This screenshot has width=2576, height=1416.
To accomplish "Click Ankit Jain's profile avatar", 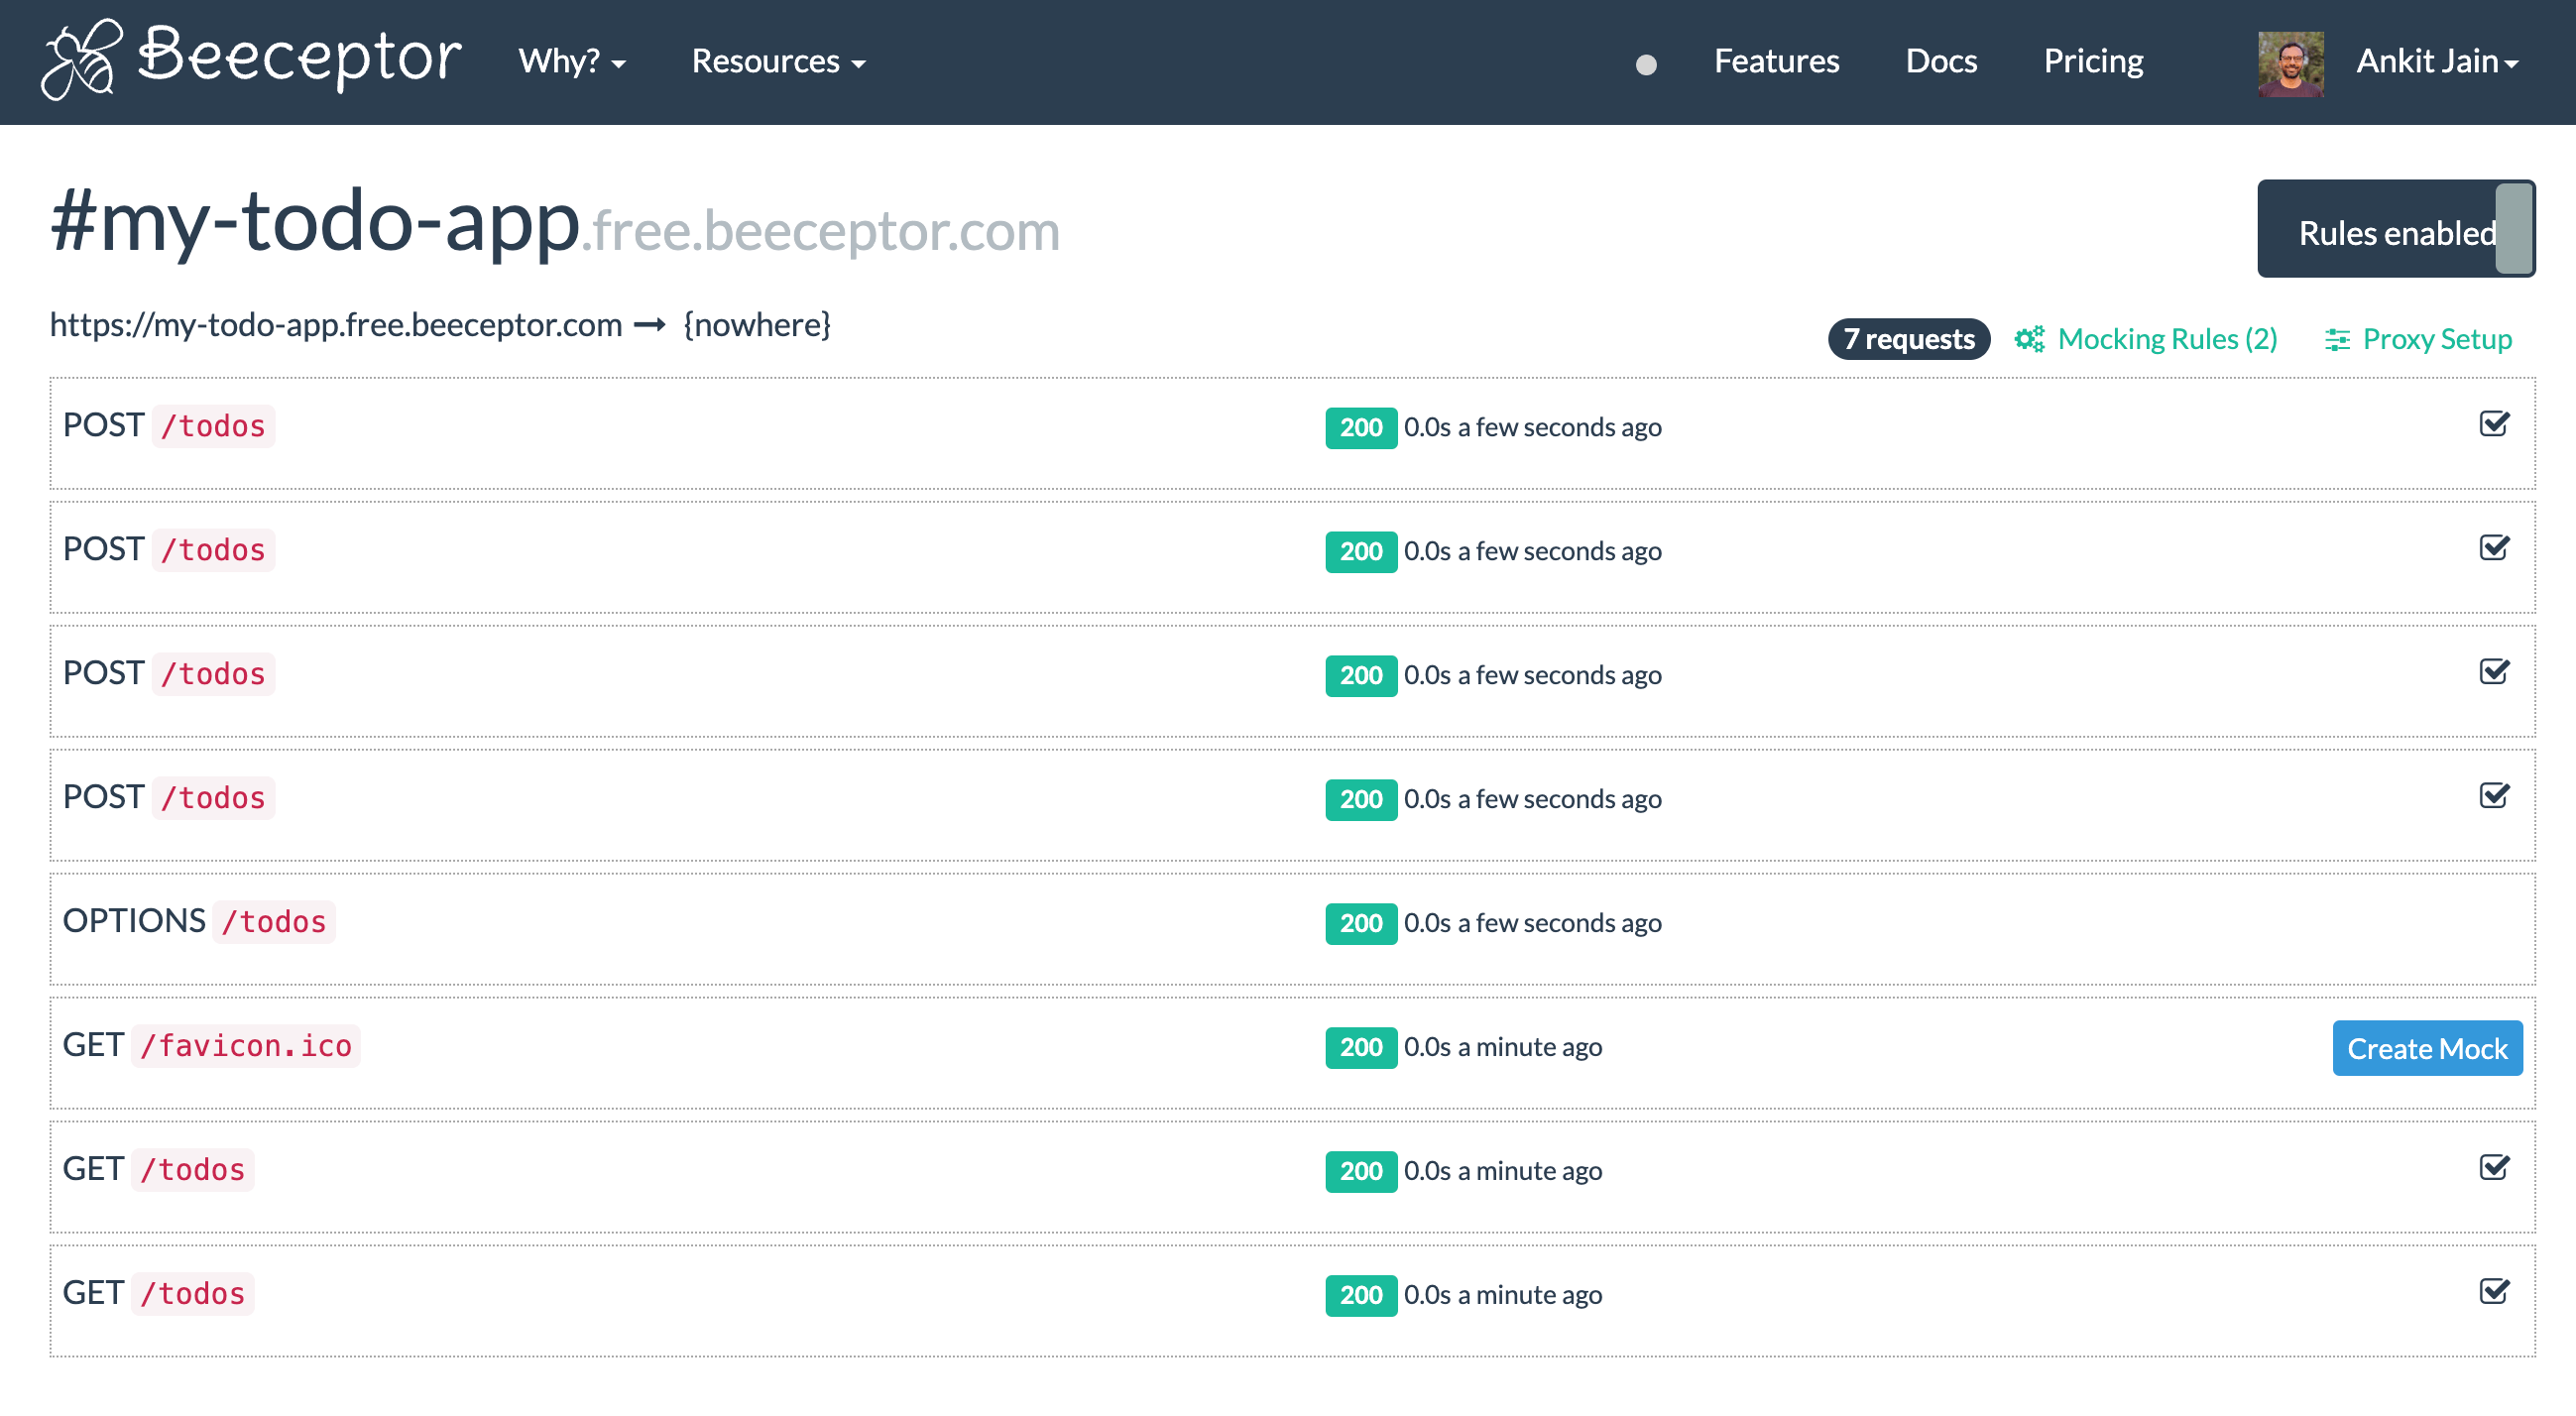I will coord(2291,62).
